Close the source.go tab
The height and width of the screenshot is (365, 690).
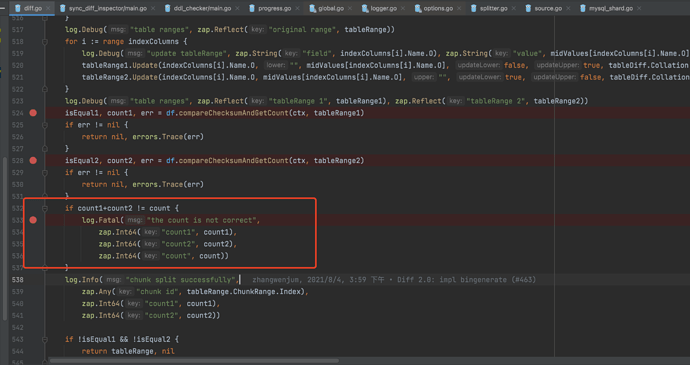(x=568, y=8)
